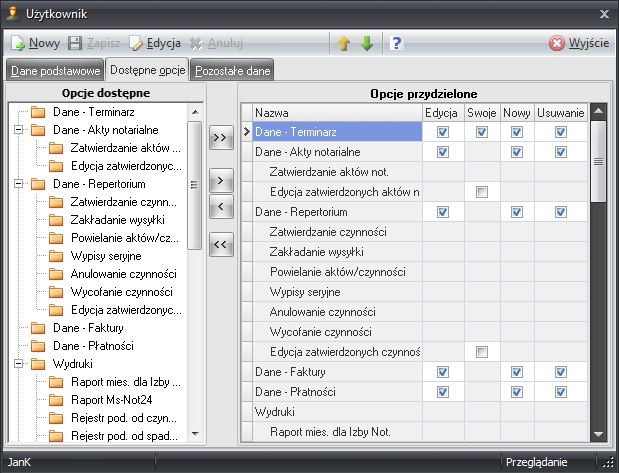Click the yellow up arrow icon
The image size is (619, 473).
coord(343,43)
